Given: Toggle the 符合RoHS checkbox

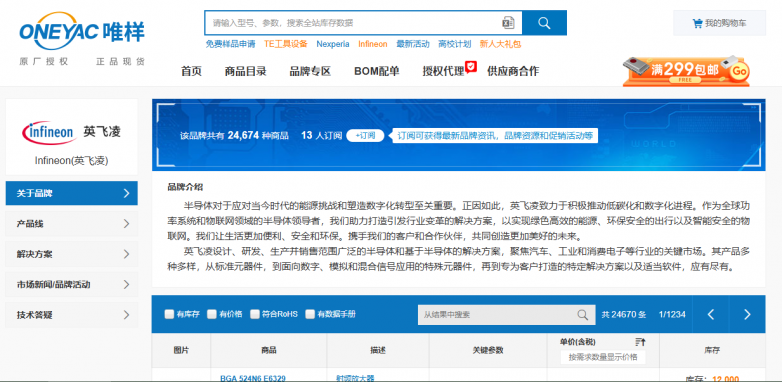Looking at the screenshot, I should [255, 314].
